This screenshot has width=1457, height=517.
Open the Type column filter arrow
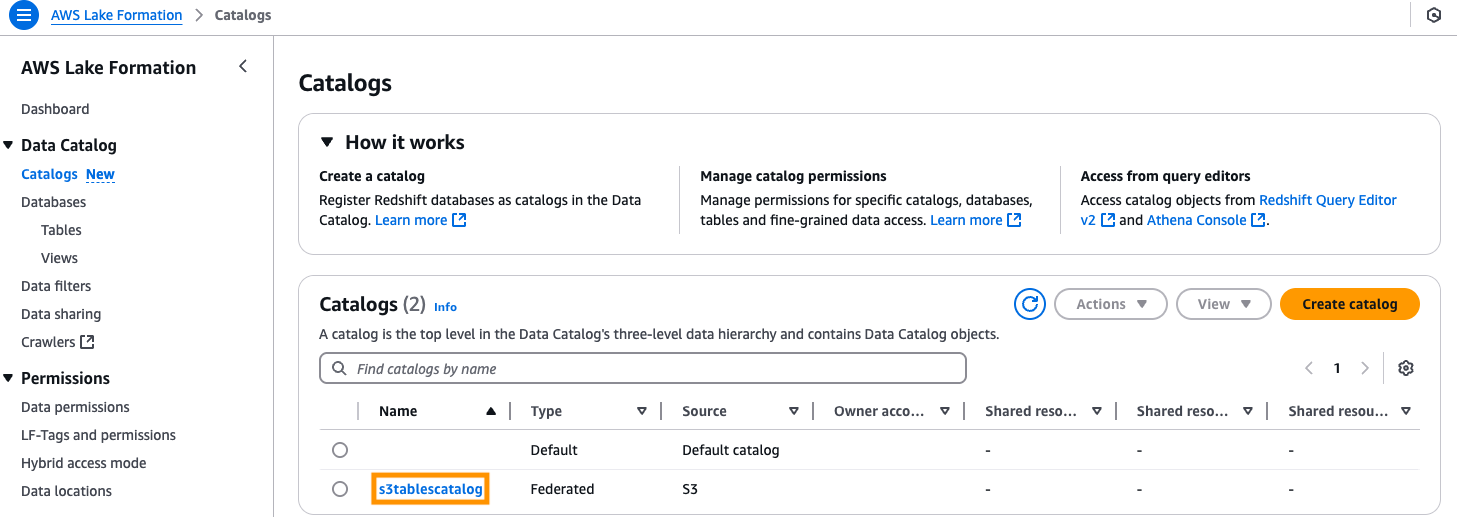642,411
